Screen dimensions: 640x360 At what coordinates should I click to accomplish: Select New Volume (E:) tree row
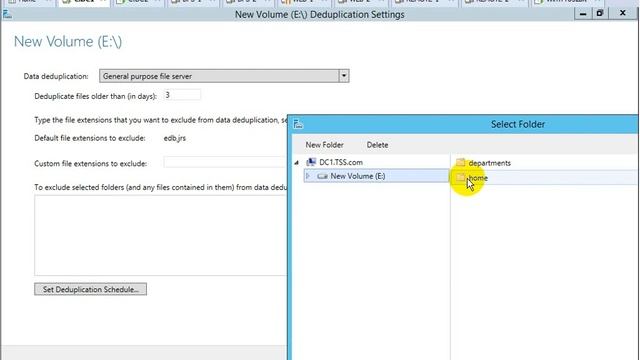click(x=376, y=176)
